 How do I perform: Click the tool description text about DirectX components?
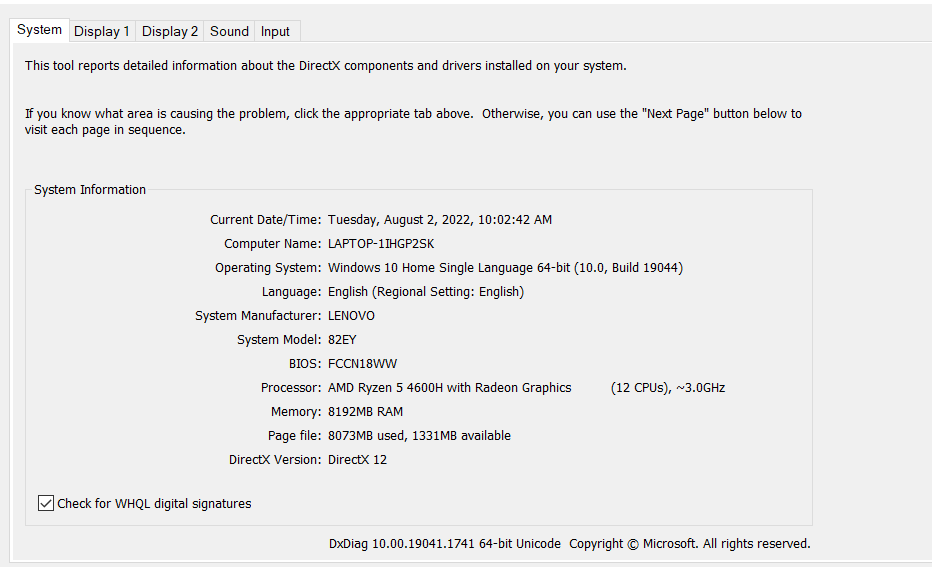click(325, 66)
